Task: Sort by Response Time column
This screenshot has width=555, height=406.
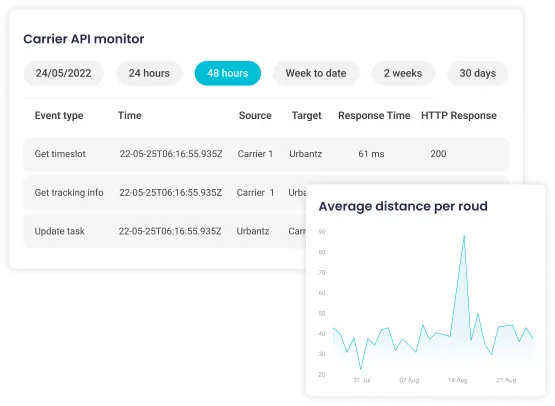Action: [374, 115]
